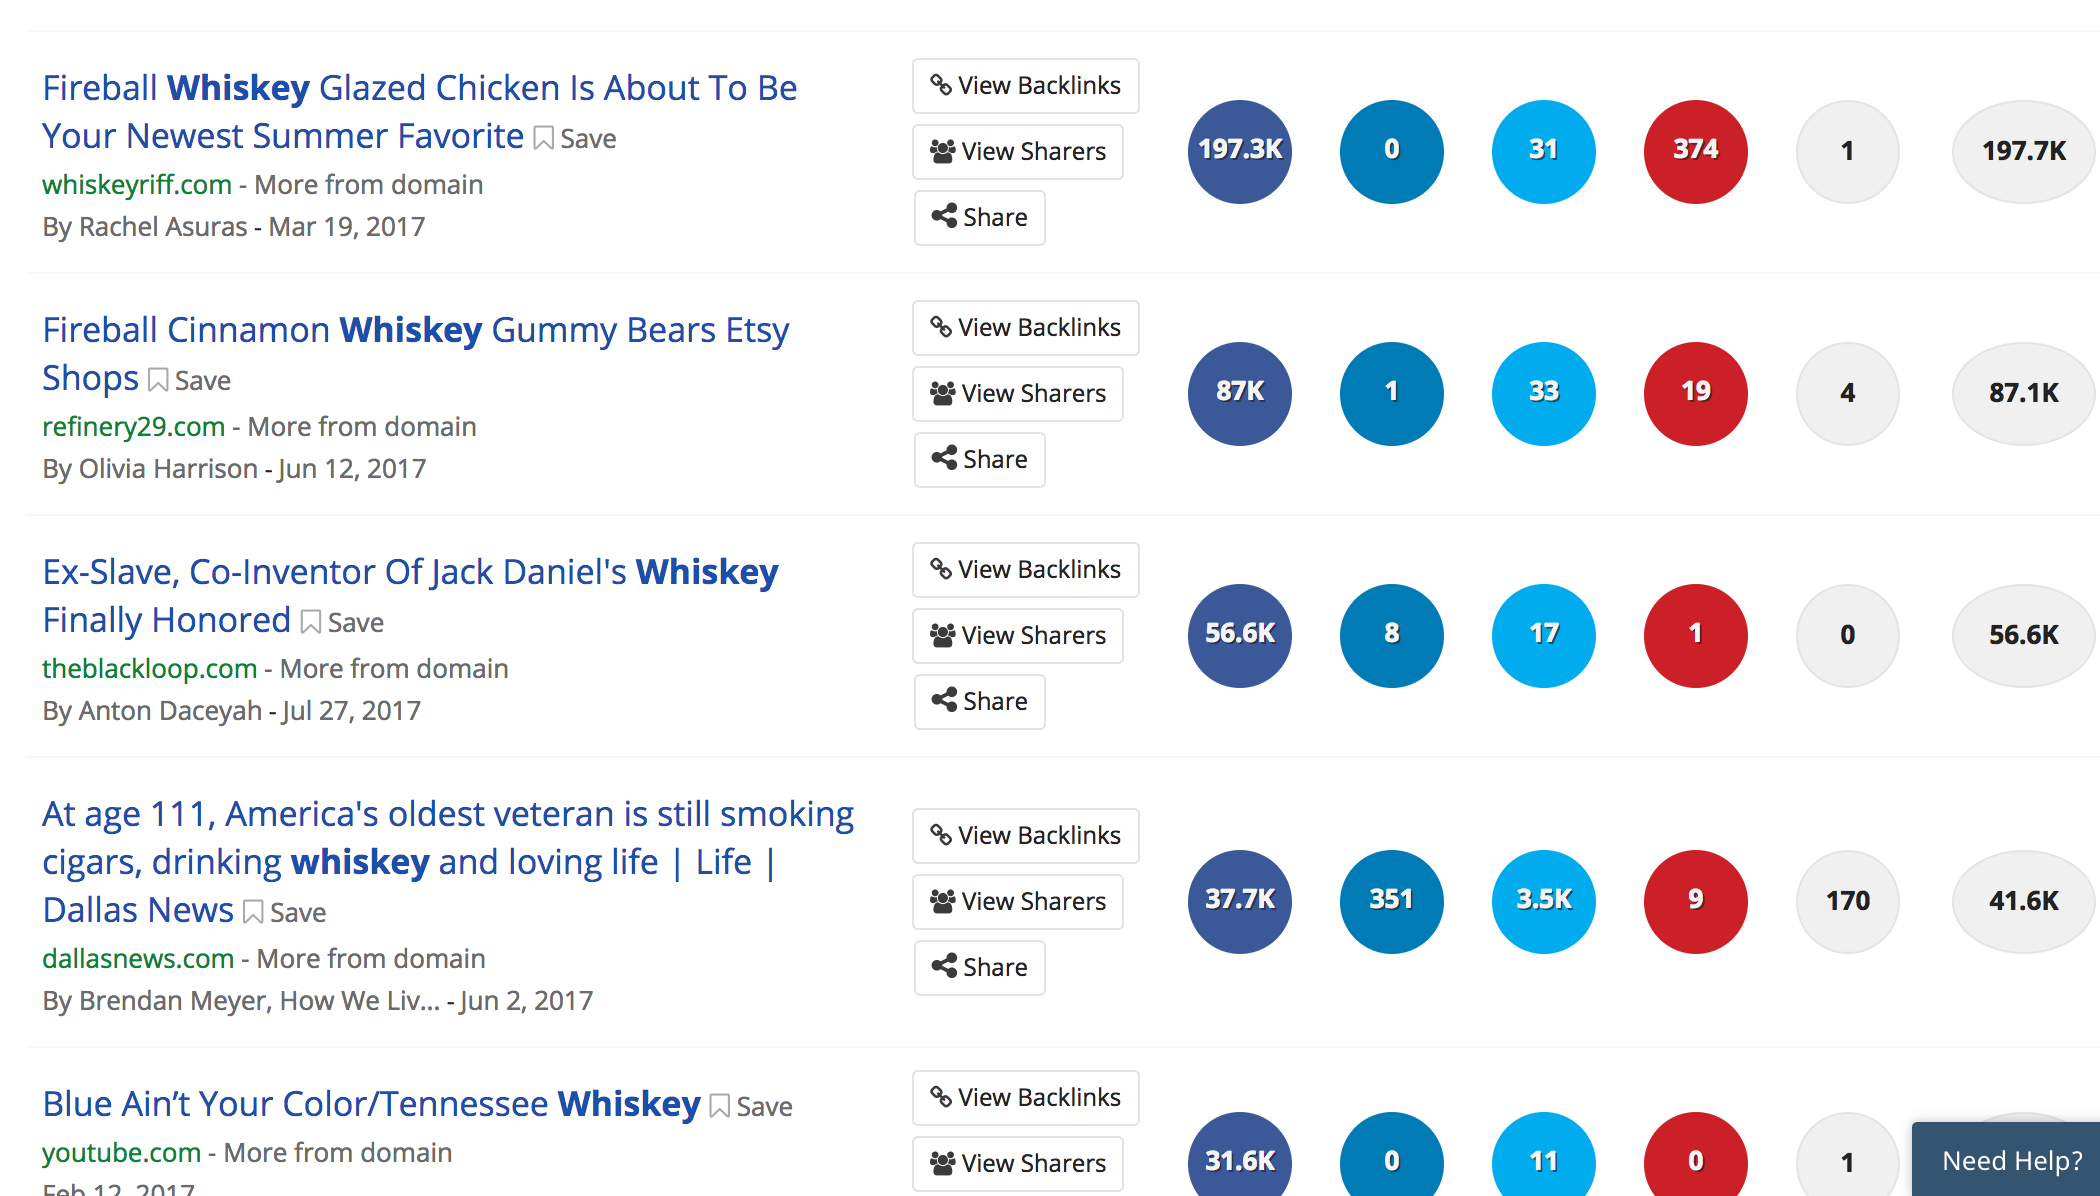View Backlinks for the YouTube Tennessee Whiskey result
The image size is (2100, 1196).
[1025, 1098]
